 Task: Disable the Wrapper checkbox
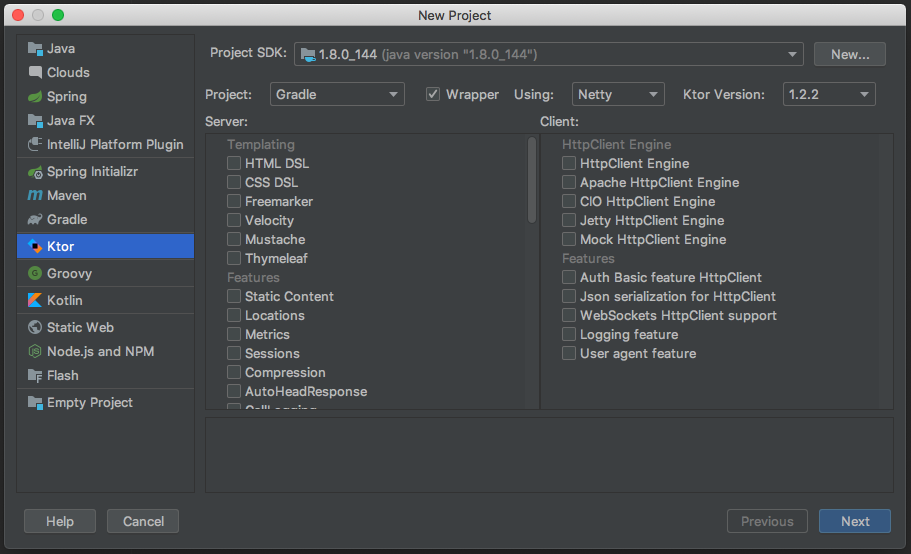point(433,94)
